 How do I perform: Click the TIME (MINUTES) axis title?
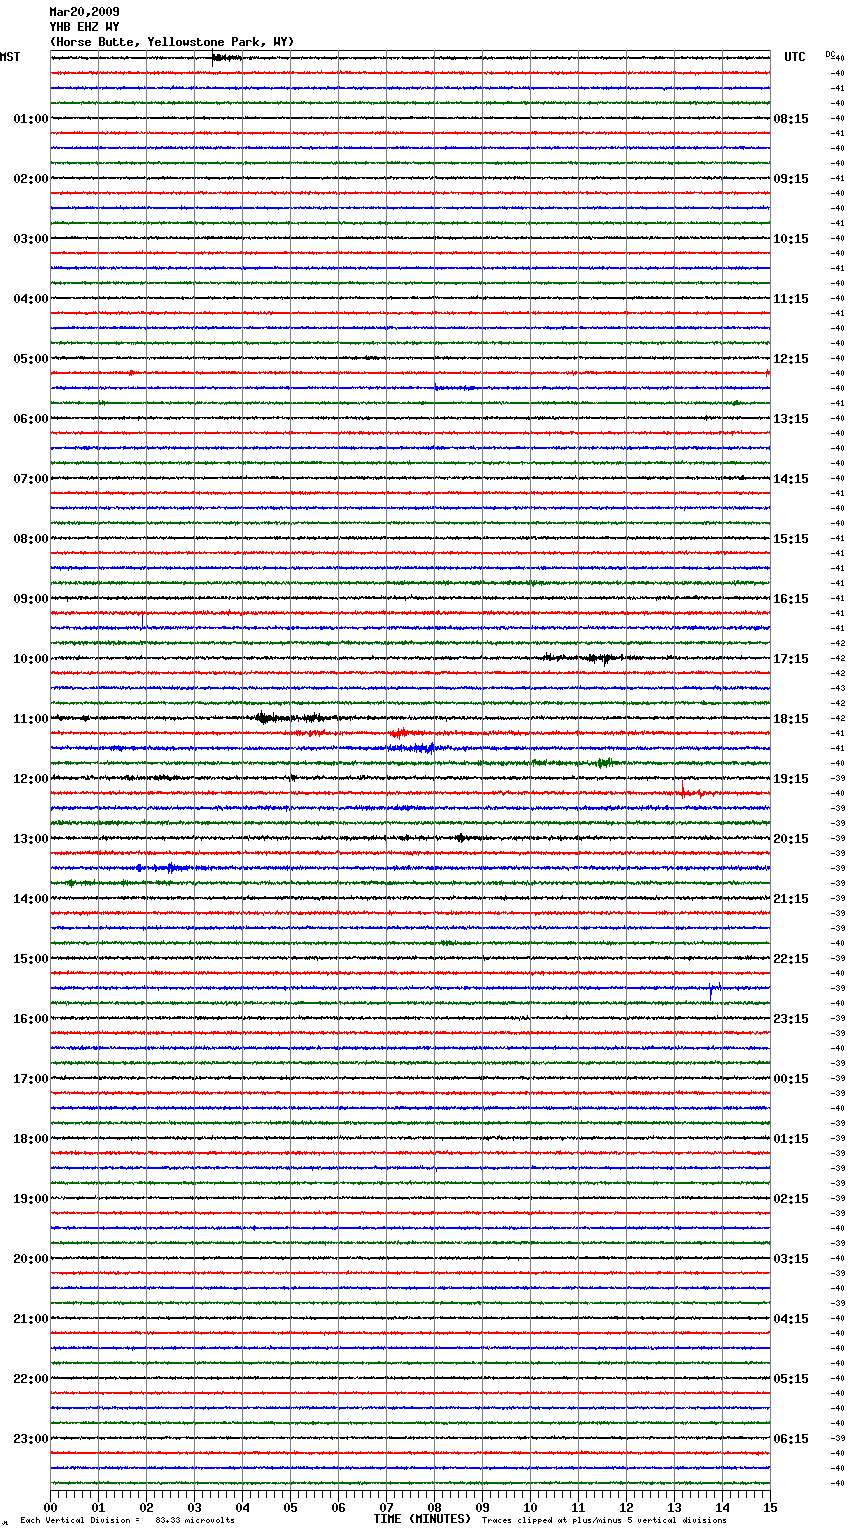click(422, 1519)
